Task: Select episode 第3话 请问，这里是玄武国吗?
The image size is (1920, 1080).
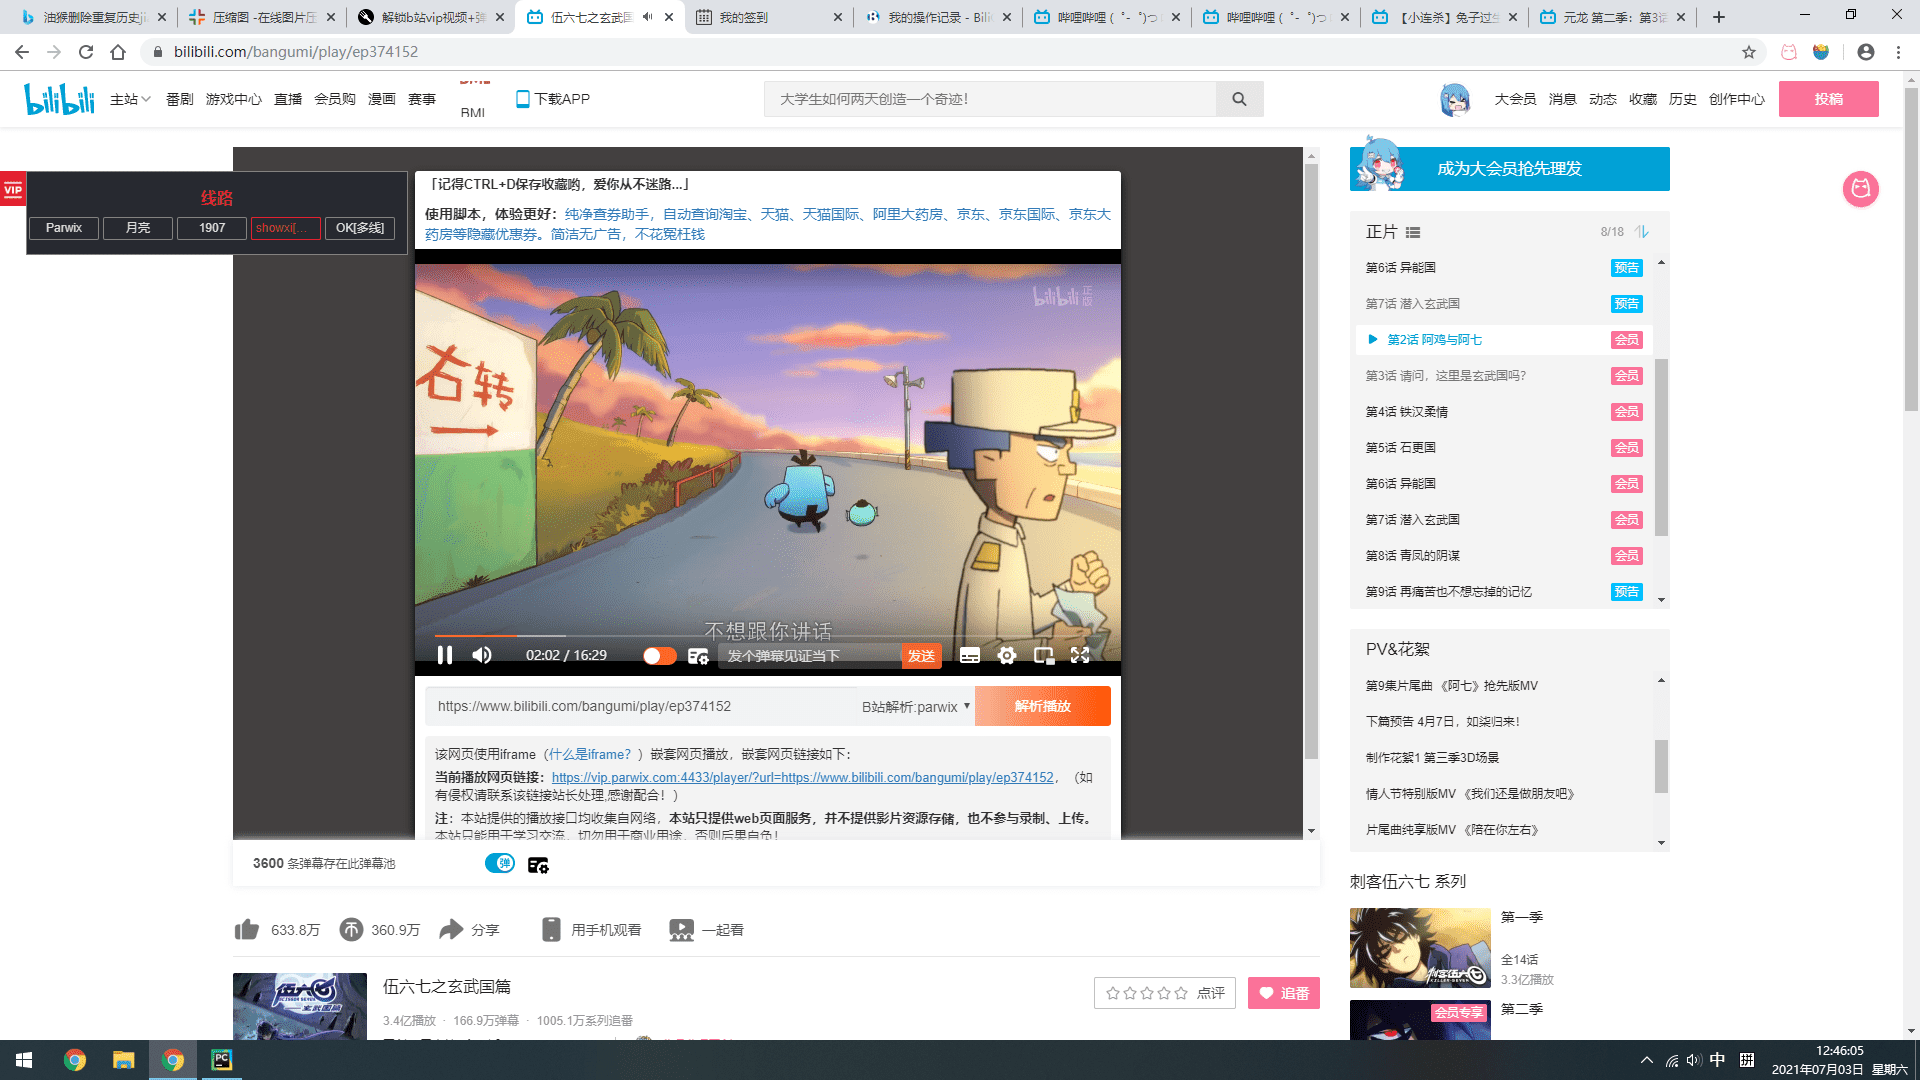Action: point(1503,376)
